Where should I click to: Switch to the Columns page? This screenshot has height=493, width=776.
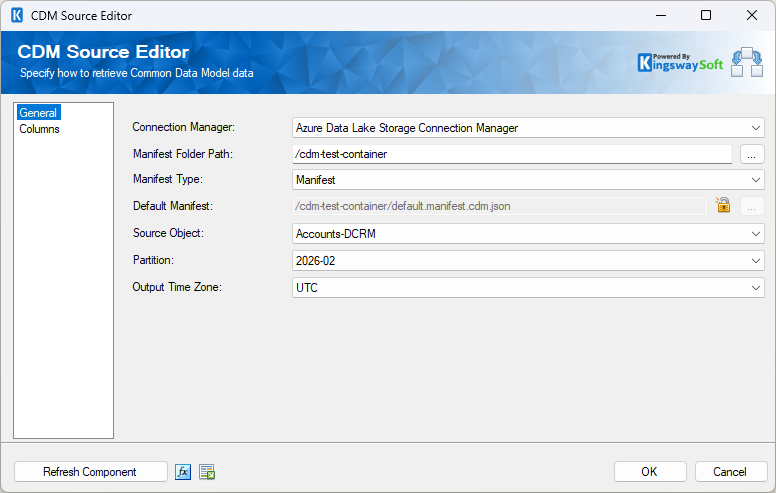tap(39, 129)
